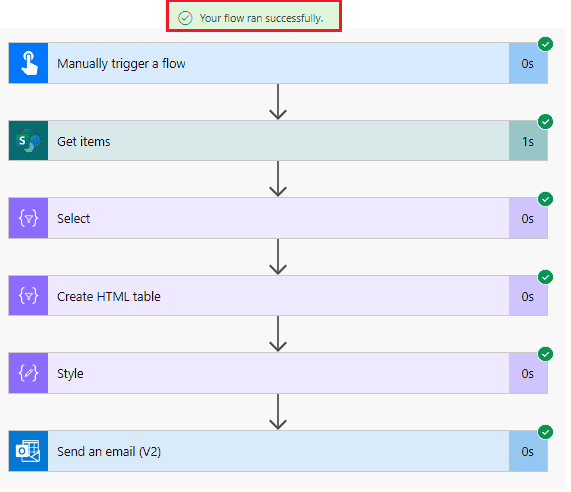Expand the Create HTML table step
Viewport: 571px width, 492px height.
[x=278, y=296]
